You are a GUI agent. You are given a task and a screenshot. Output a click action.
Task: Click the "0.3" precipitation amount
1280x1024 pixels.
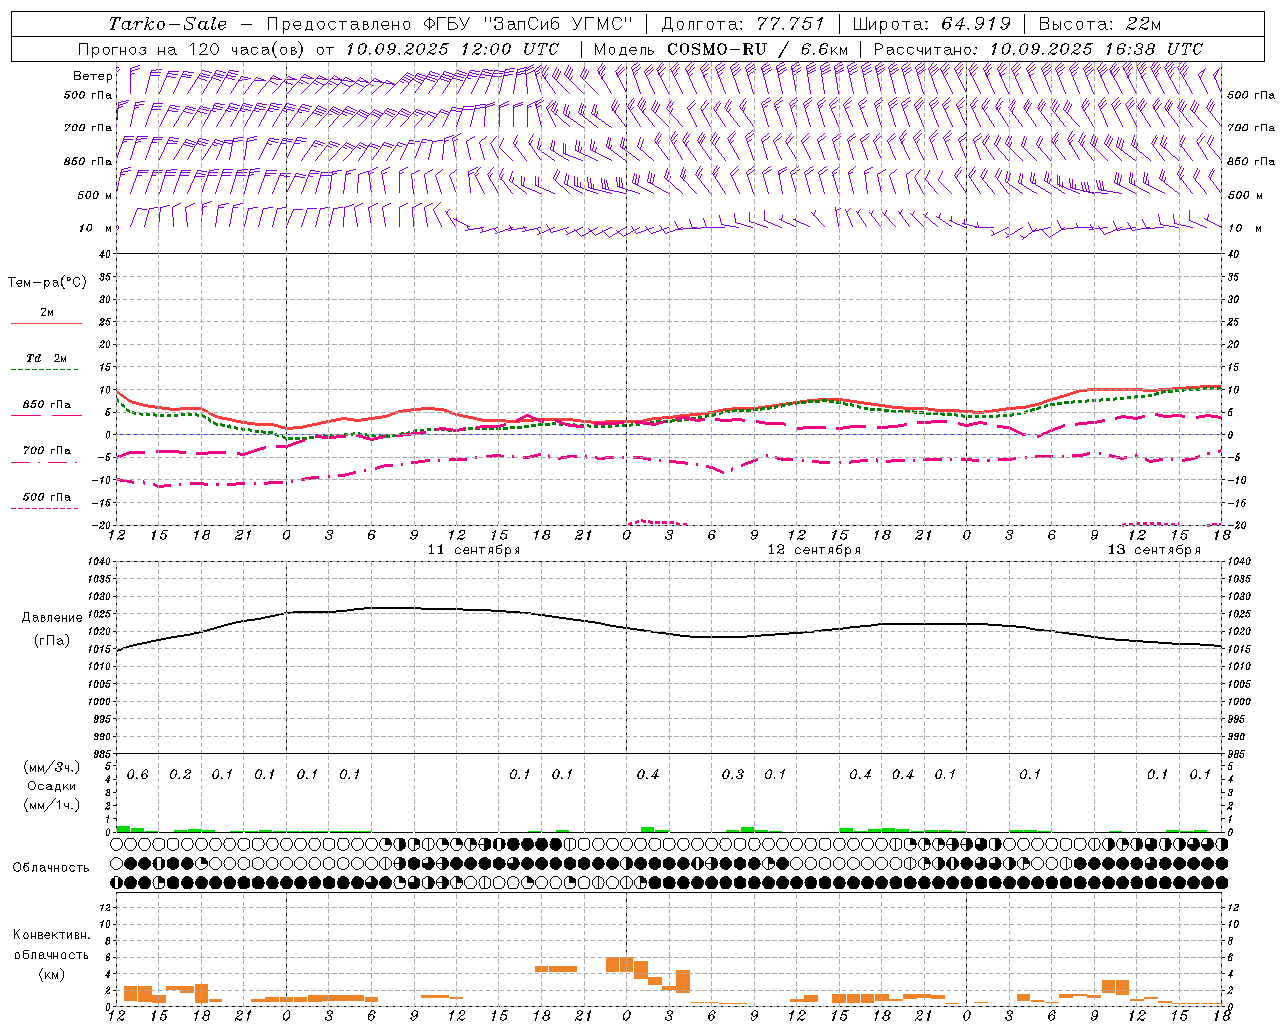[x=733, y=775]
